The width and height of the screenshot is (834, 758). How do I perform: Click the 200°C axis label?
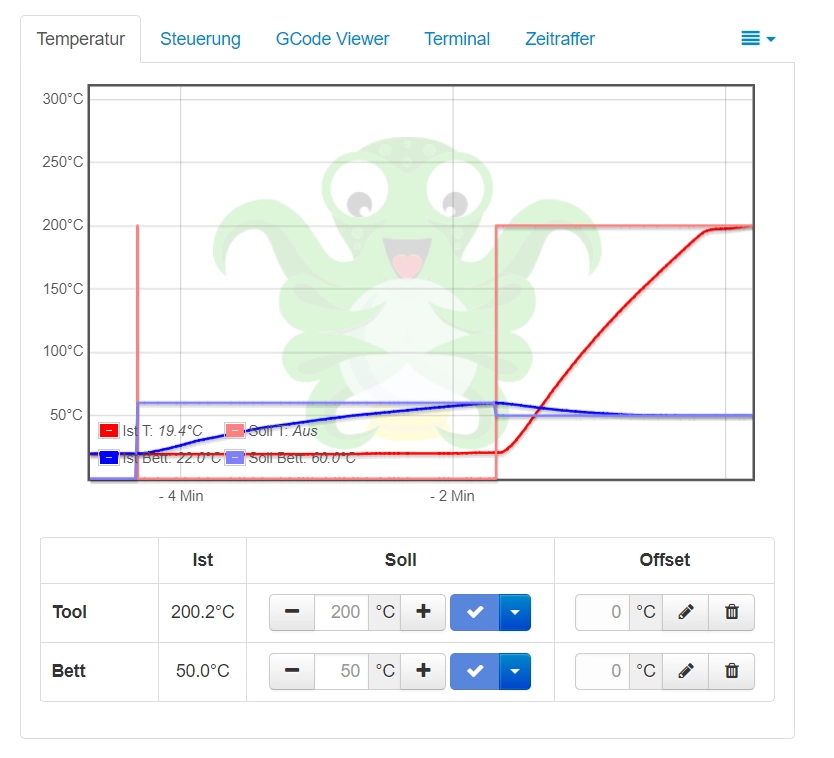(63, 225)
